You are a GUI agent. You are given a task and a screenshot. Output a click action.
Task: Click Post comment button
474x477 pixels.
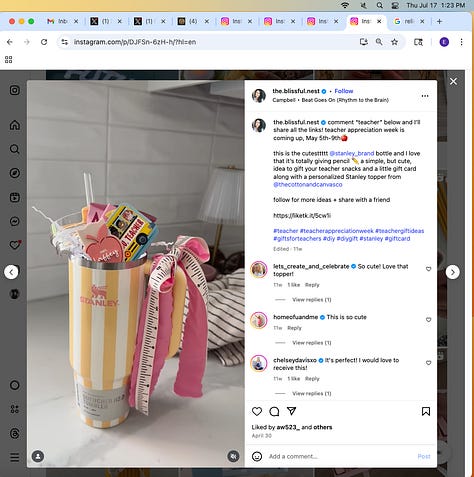pyautogui.click(x=424, y=456)
